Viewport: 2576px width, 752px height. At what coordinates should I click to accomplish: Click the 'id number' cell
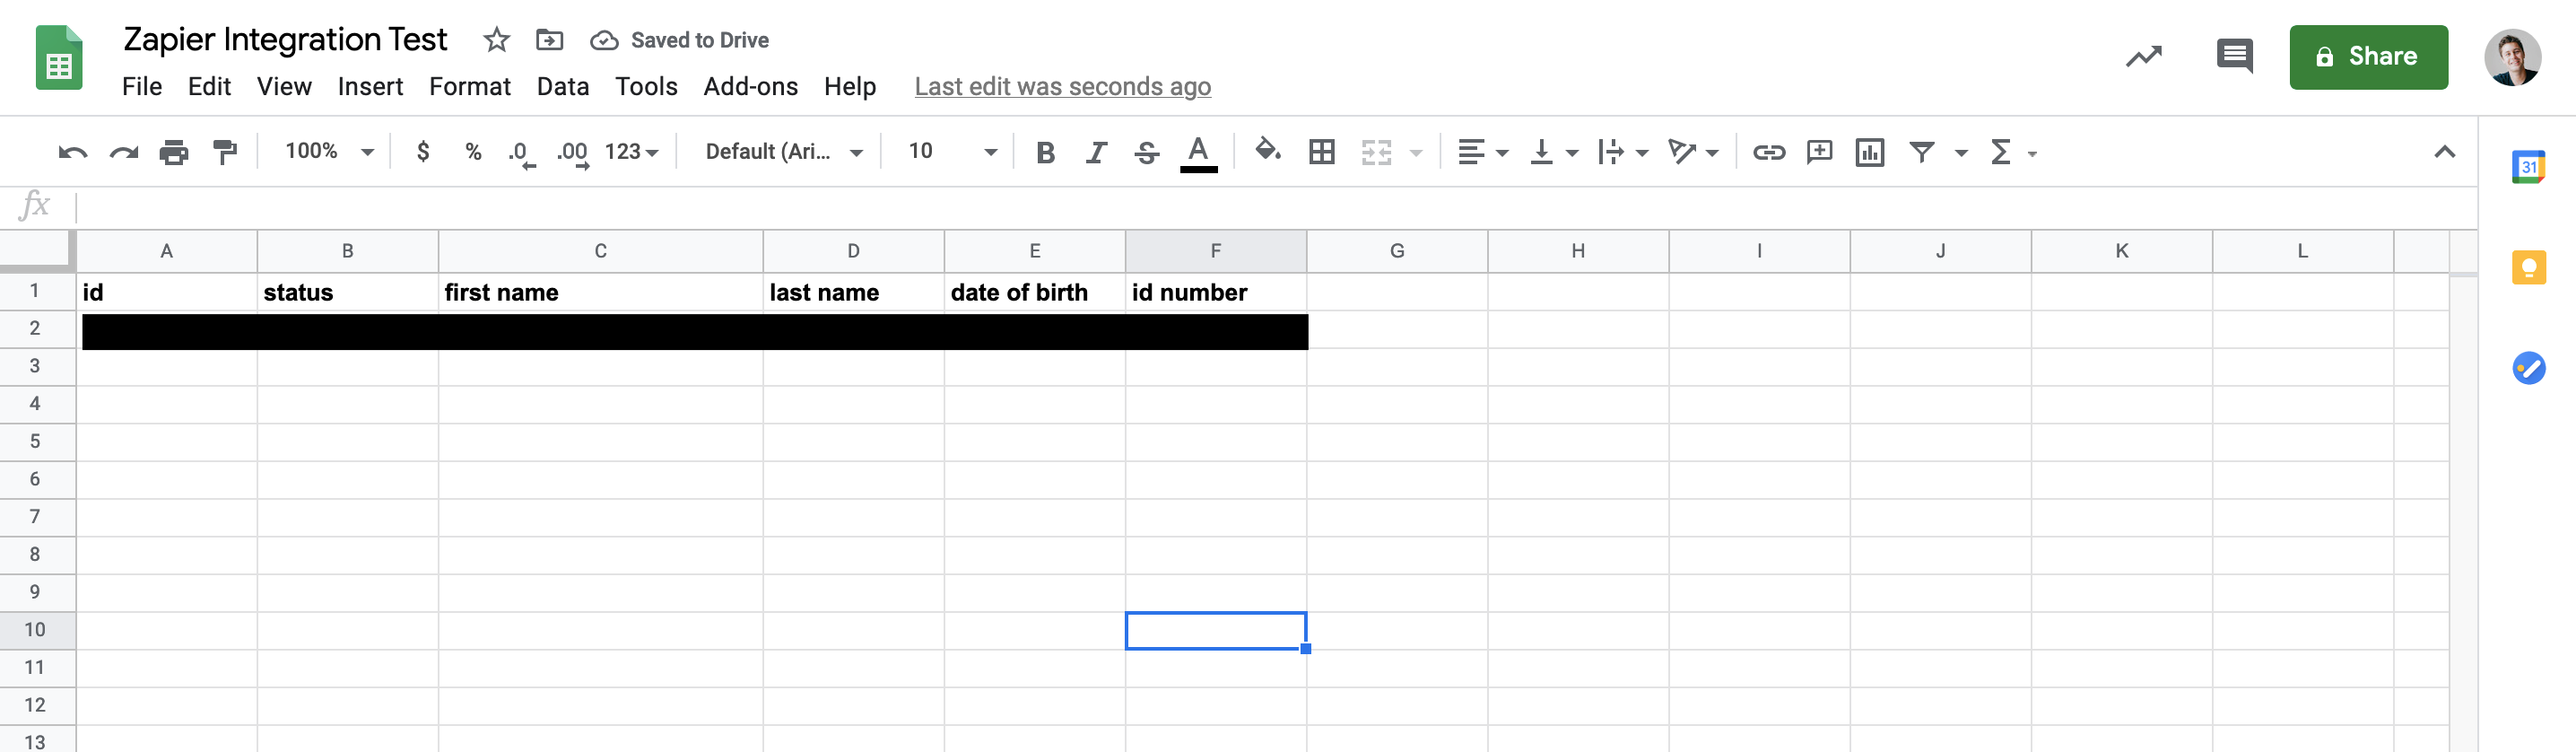[x=1215, y=292]
